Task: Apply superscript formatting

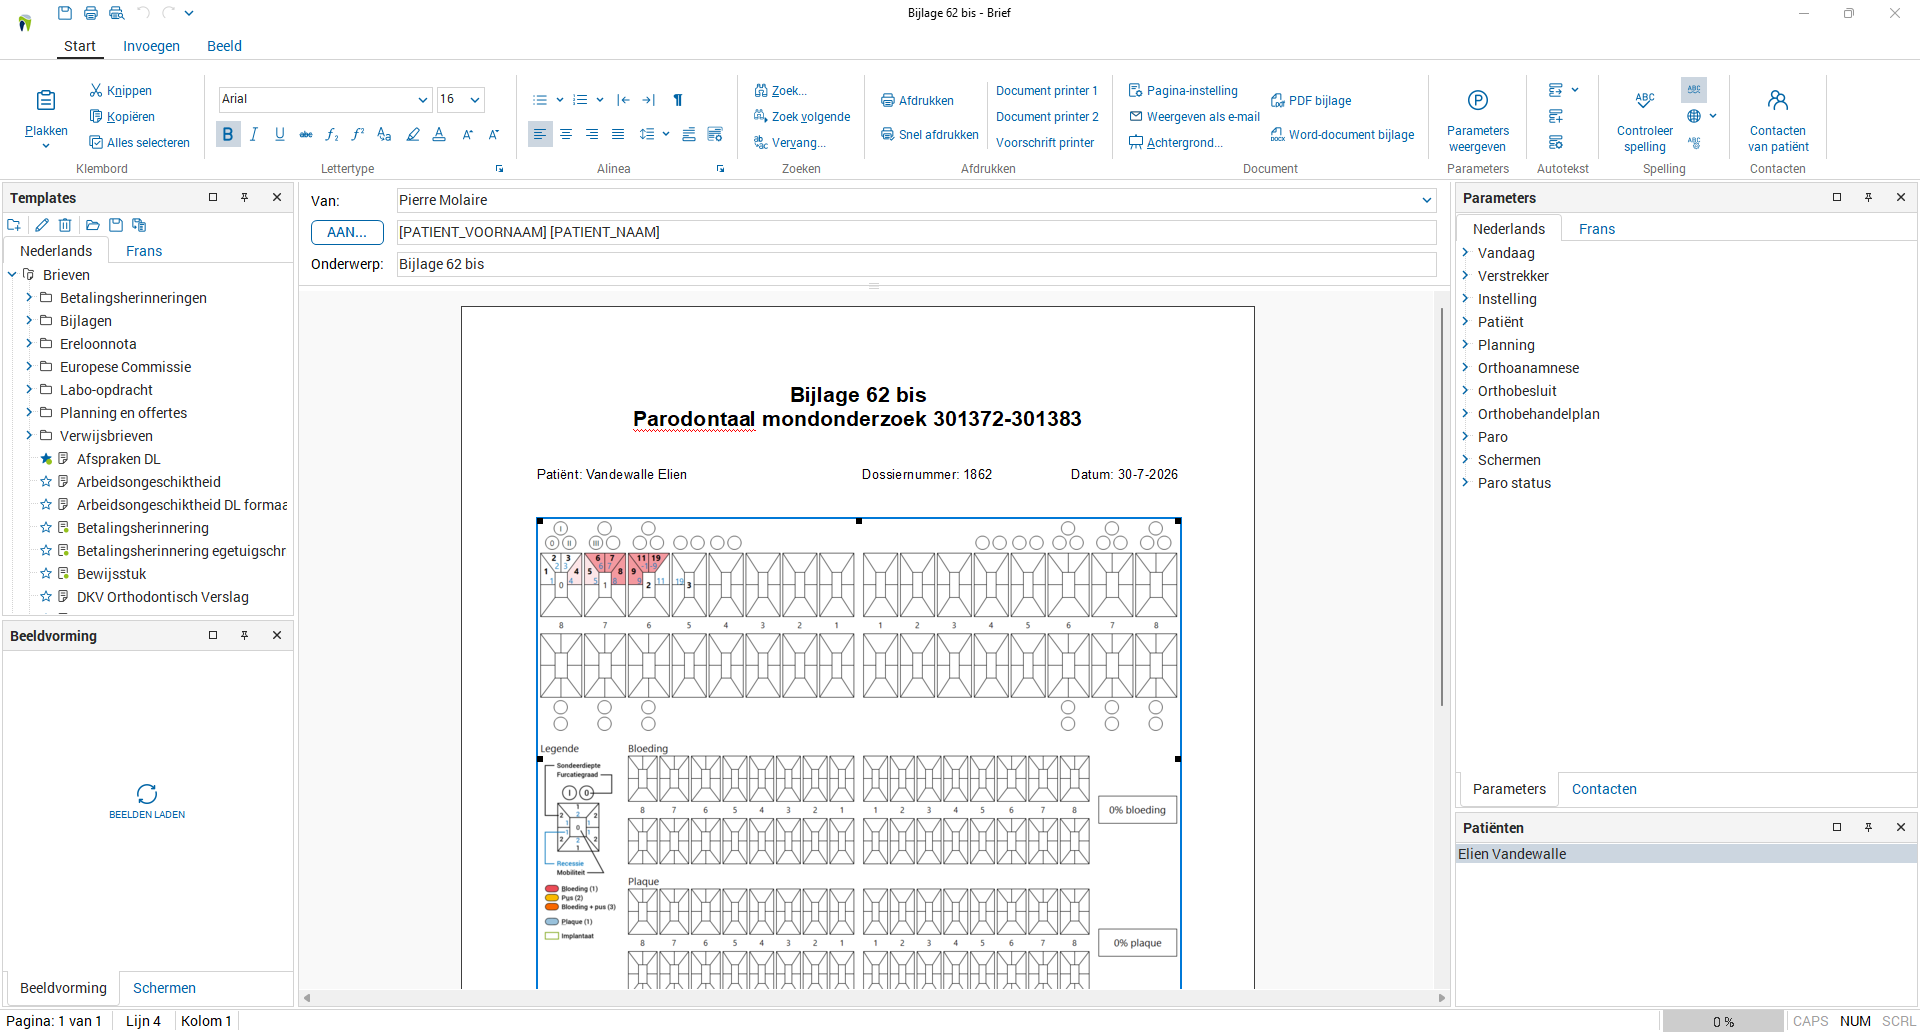Action: [358, 134]
